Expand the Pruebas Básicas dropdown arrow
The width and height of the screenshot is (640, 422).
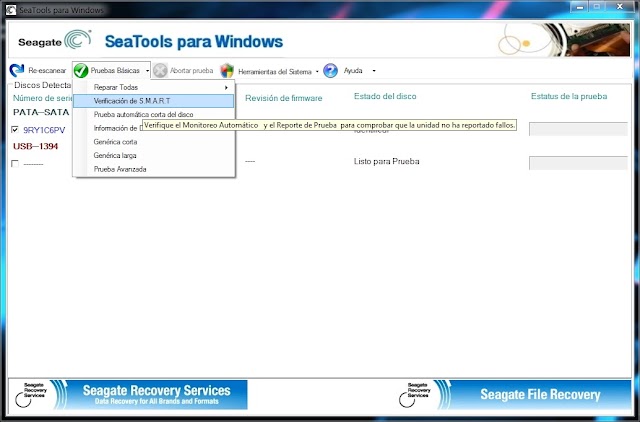tap(147, 71)
